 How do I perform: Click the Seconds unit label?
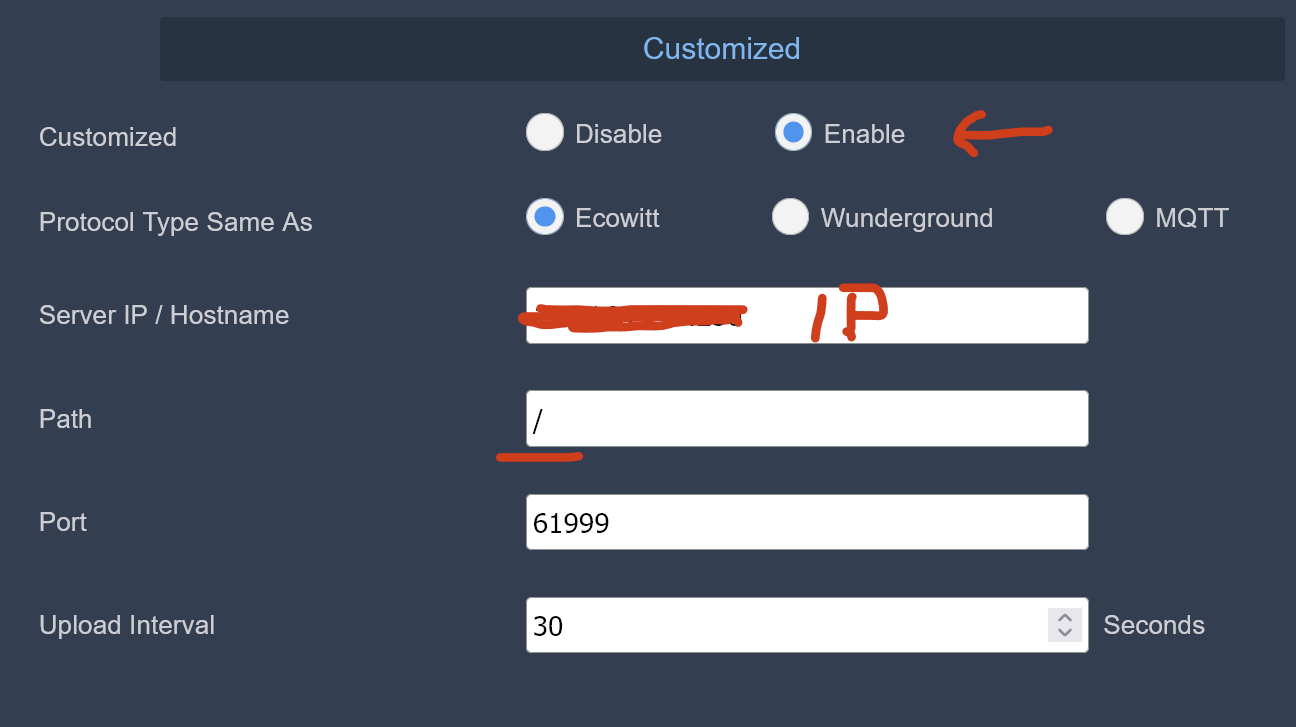(x=1154, y=625)
